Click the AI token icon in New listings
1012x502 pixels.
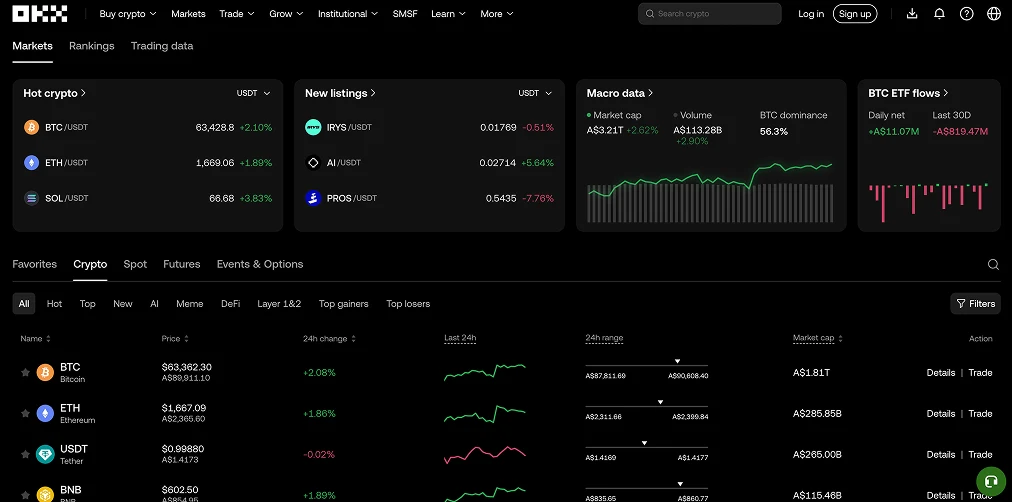(313, 163)
